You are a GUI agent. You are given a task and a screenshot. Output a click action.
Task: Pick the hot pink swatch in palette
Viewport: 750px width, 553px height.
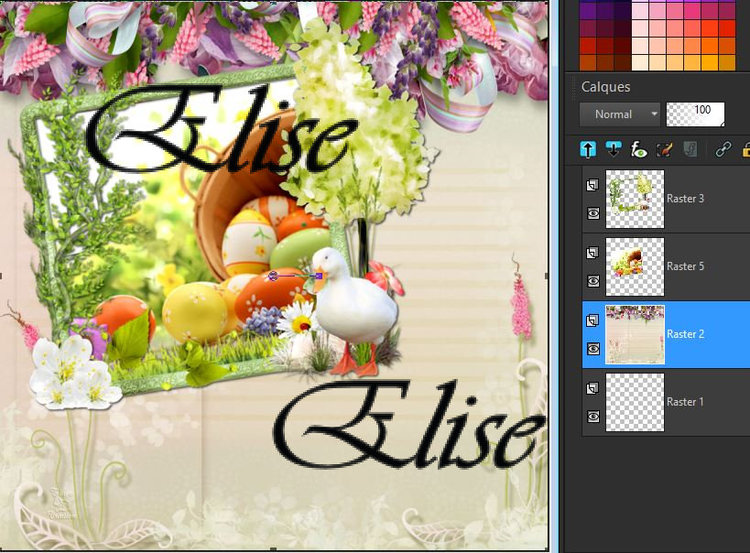[692, 11]
